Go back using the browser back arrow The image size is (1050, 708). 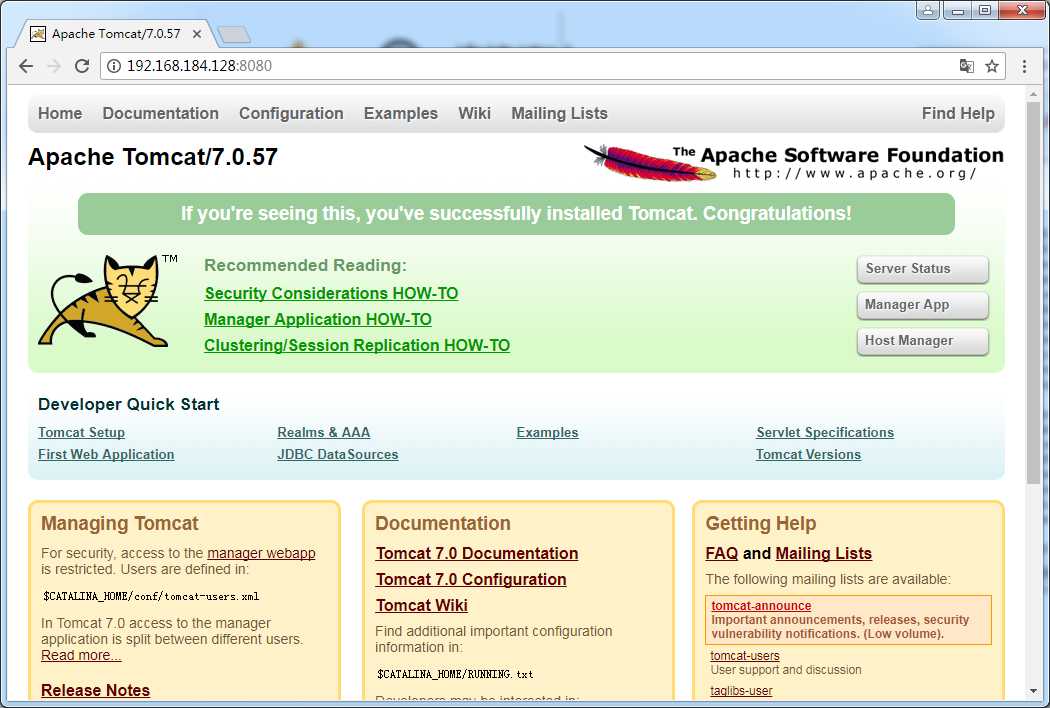point(26,66)
